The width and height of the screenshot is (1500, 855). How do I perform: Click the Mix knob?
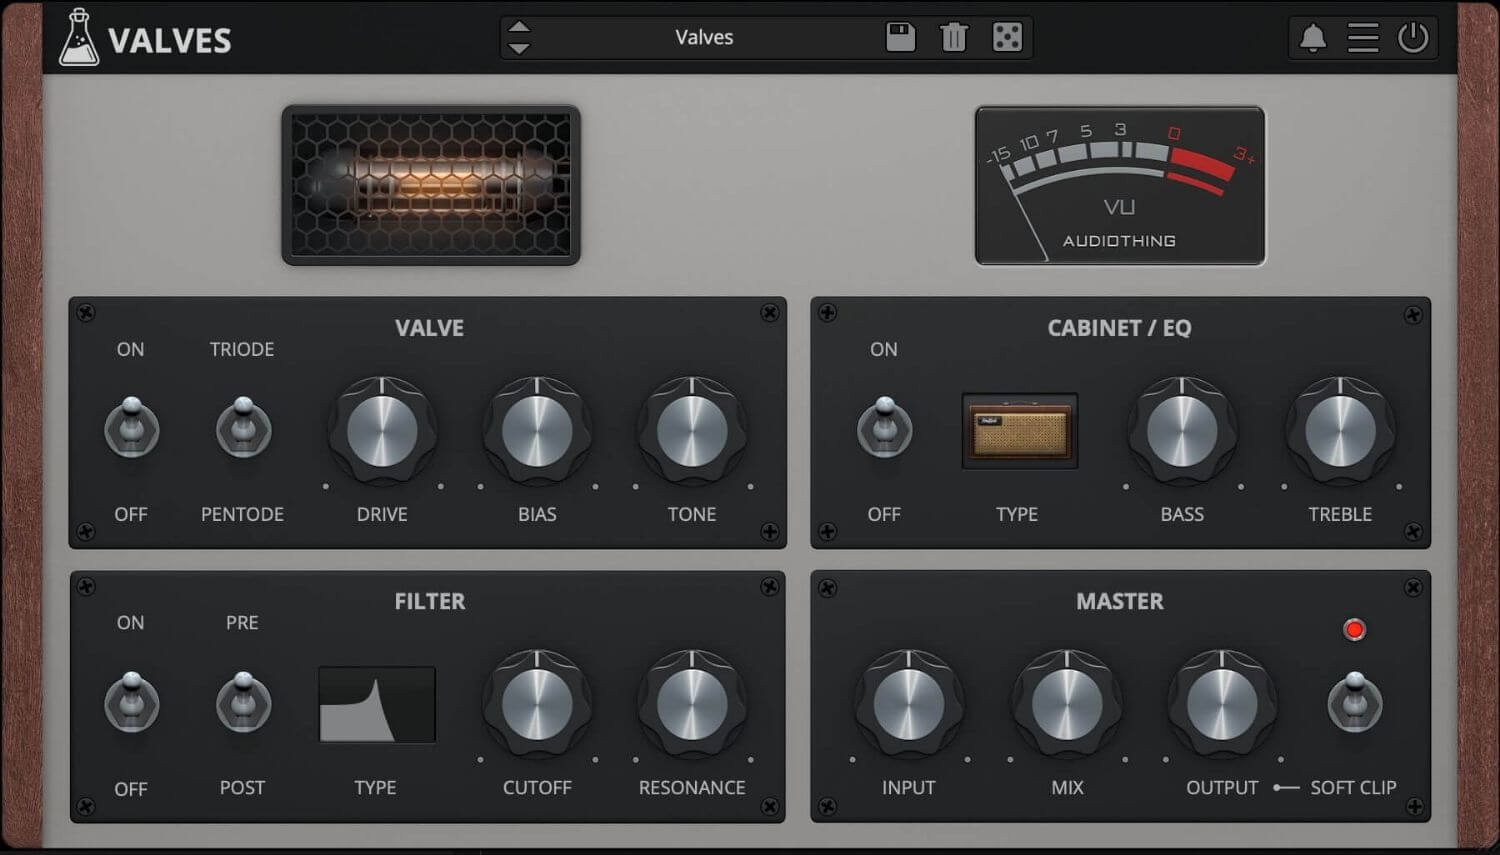(1067, 704)
